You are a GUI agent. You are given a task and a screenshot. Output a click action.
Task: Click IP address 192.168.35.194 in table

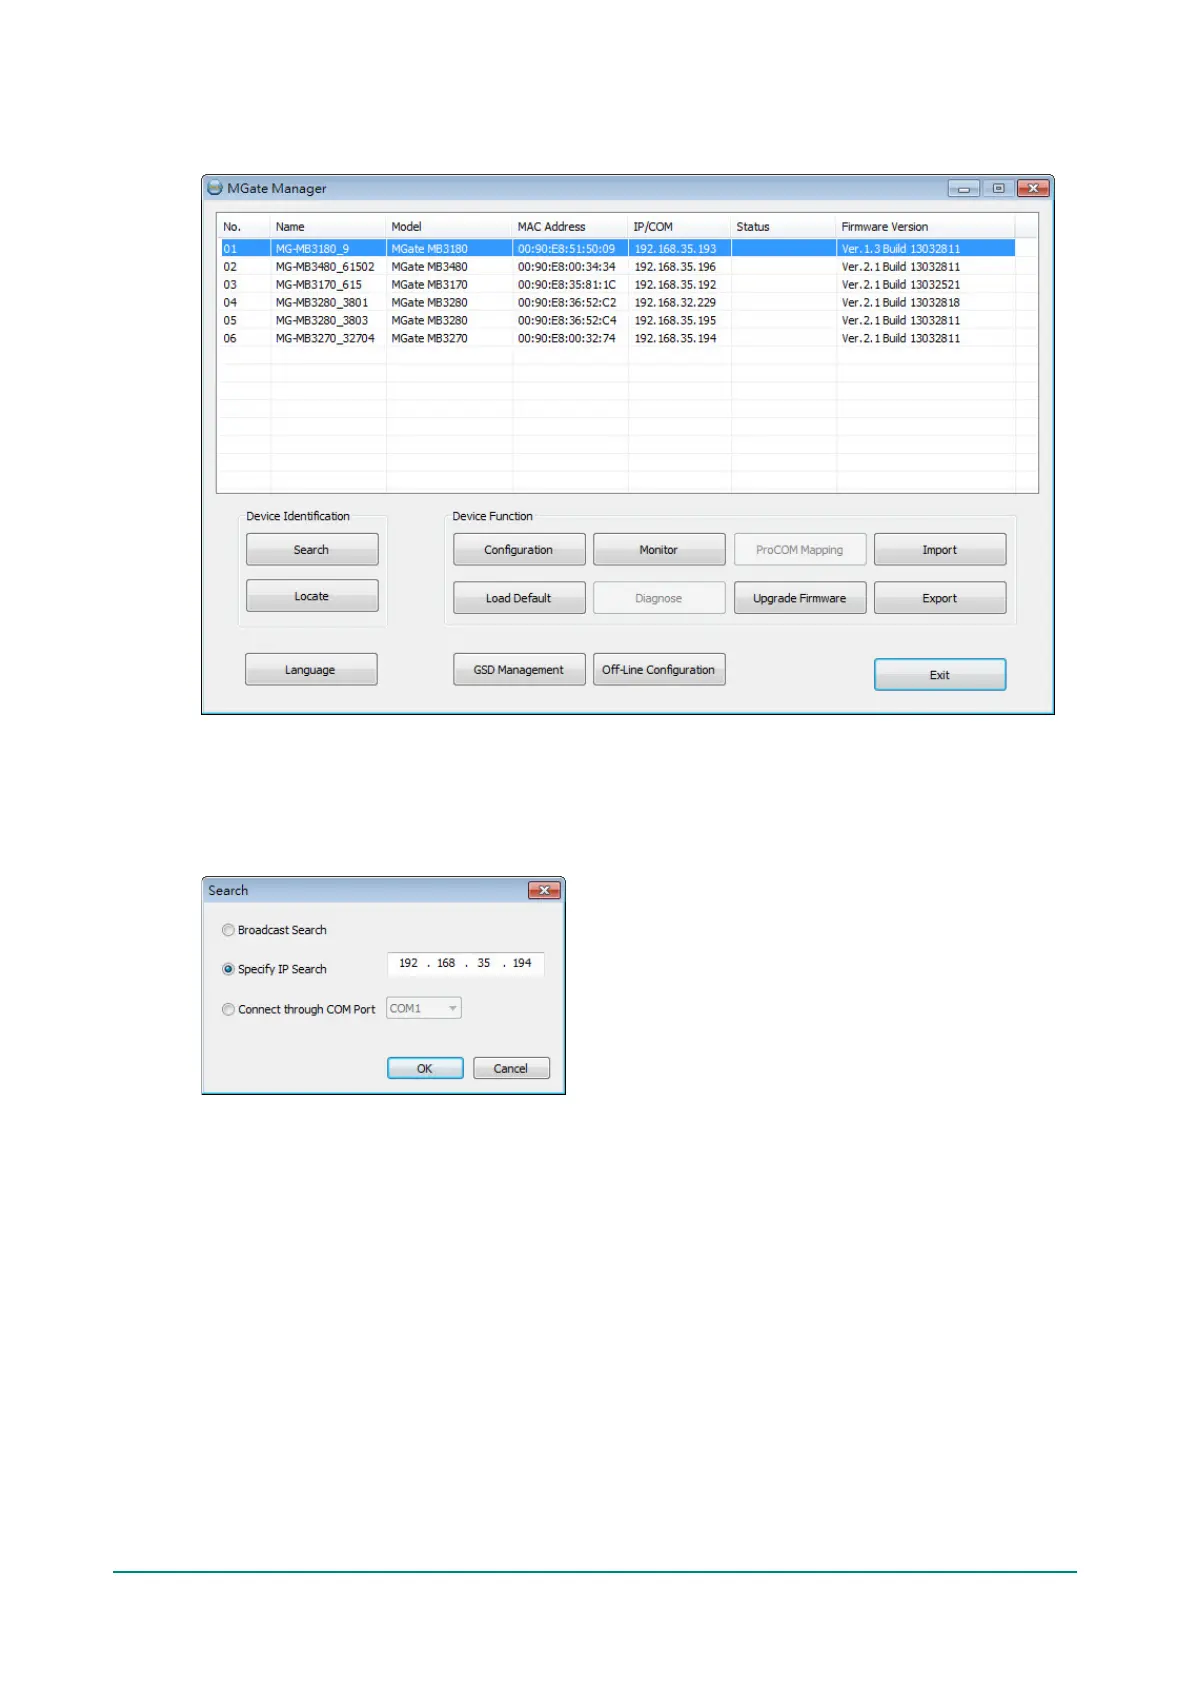(675, 339)
